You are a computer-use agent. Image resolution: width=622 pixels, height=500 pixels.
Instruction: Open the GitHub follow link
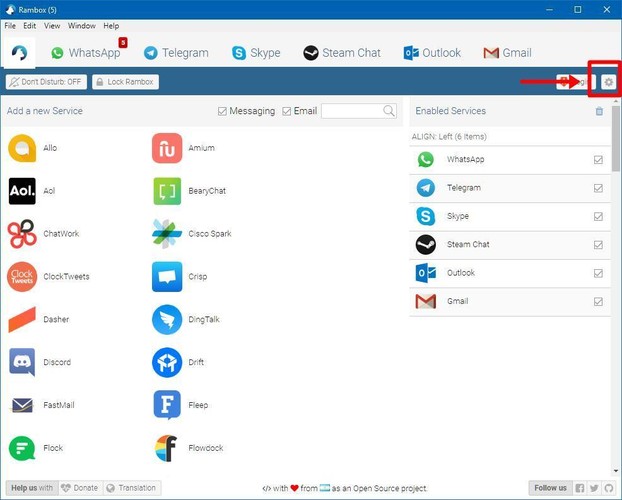point(609,488)
